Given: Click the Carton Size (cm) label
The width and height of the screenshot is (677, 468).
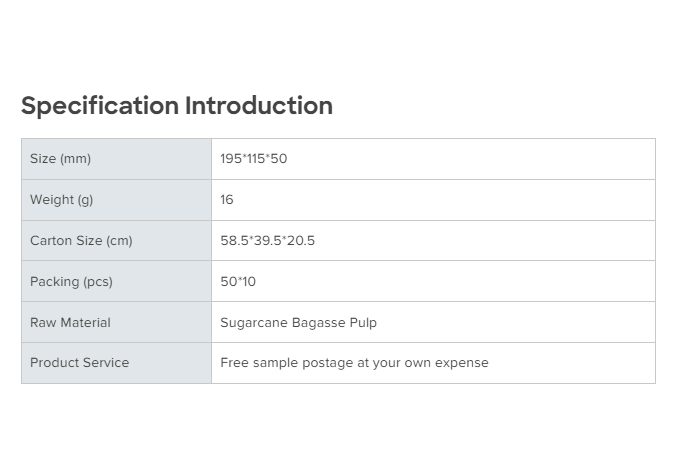Looking at the screenshot, I should pyautogui.click(x=81, y=241).
